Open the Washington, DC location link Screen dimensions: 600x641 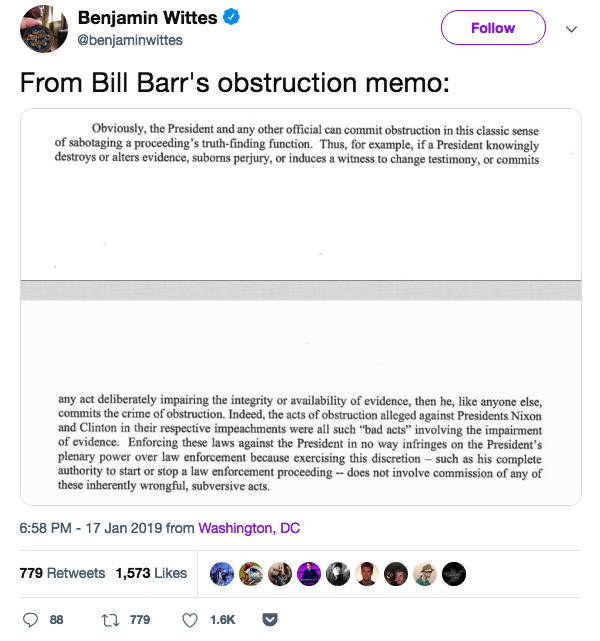249,528
